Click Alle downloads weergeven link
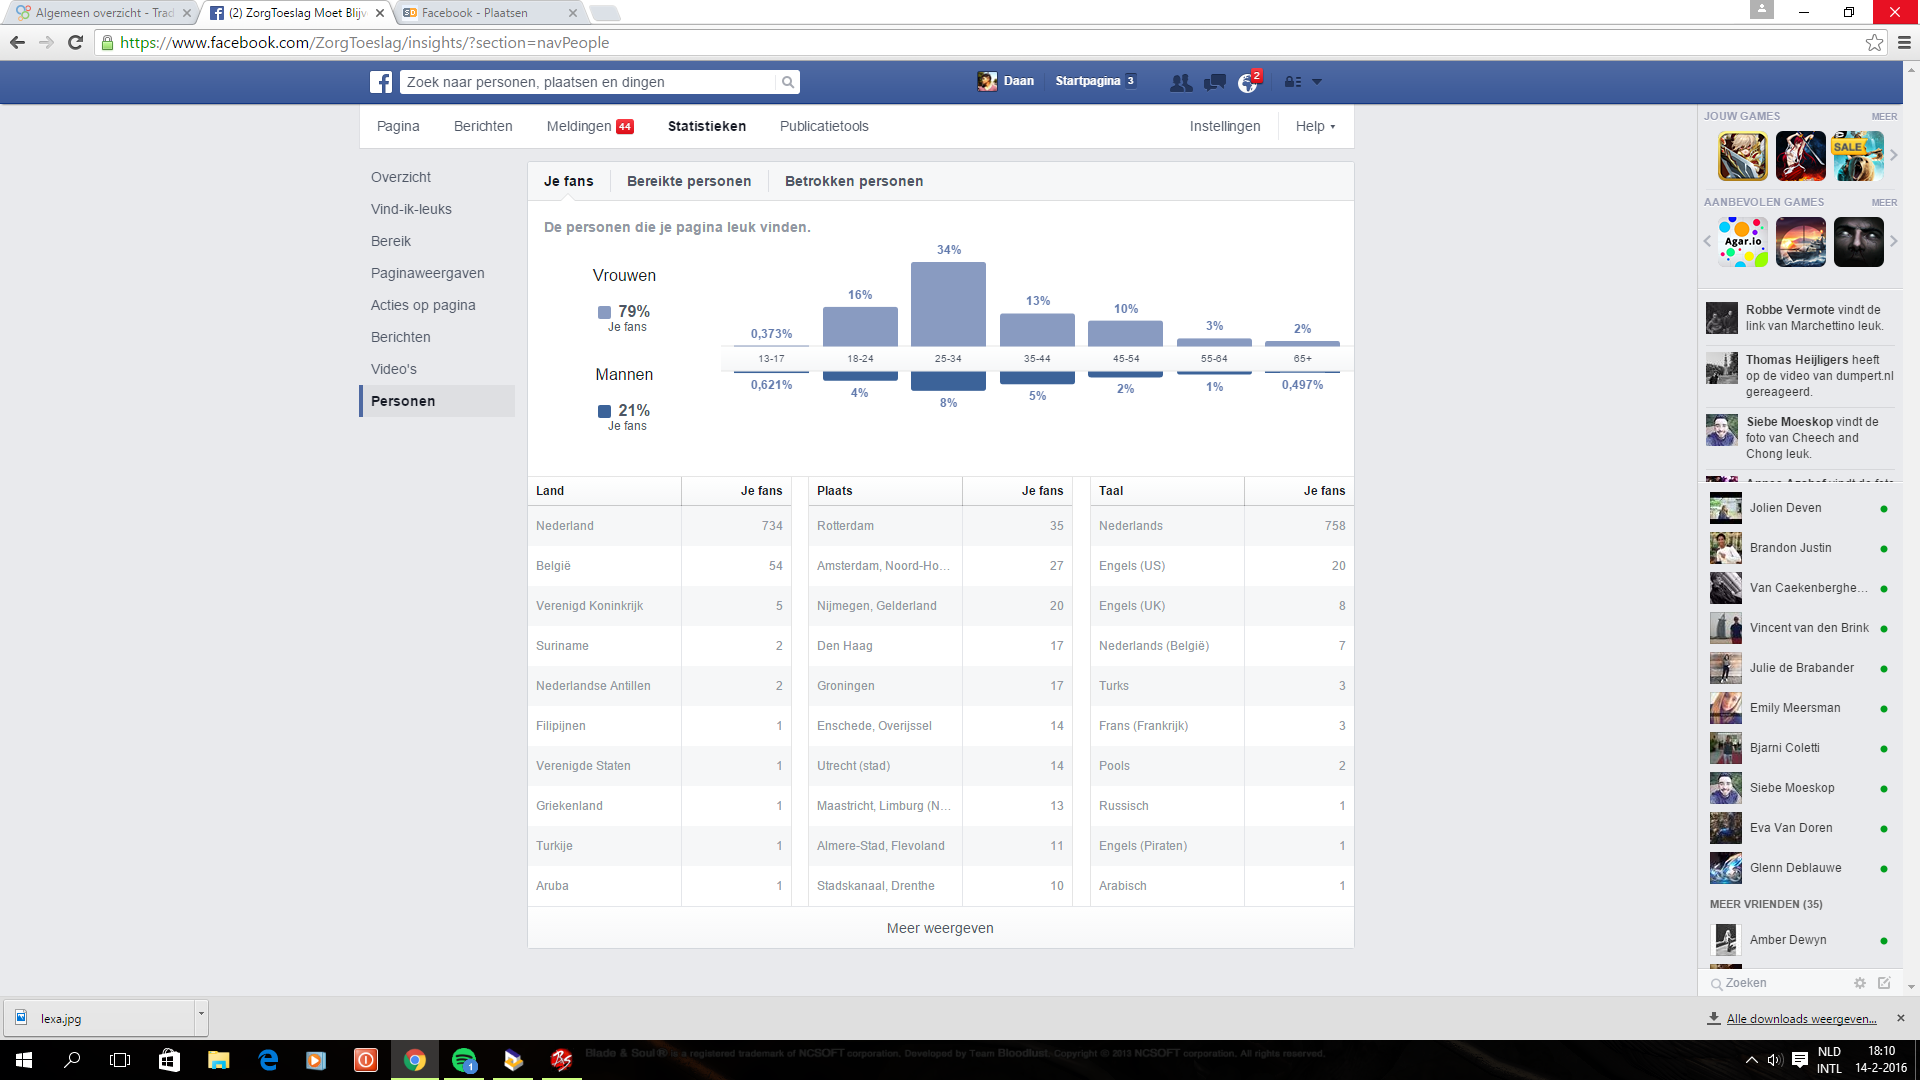Image resolution: width=1920 pixels, height=1080 pixels. [1801, 1018]
